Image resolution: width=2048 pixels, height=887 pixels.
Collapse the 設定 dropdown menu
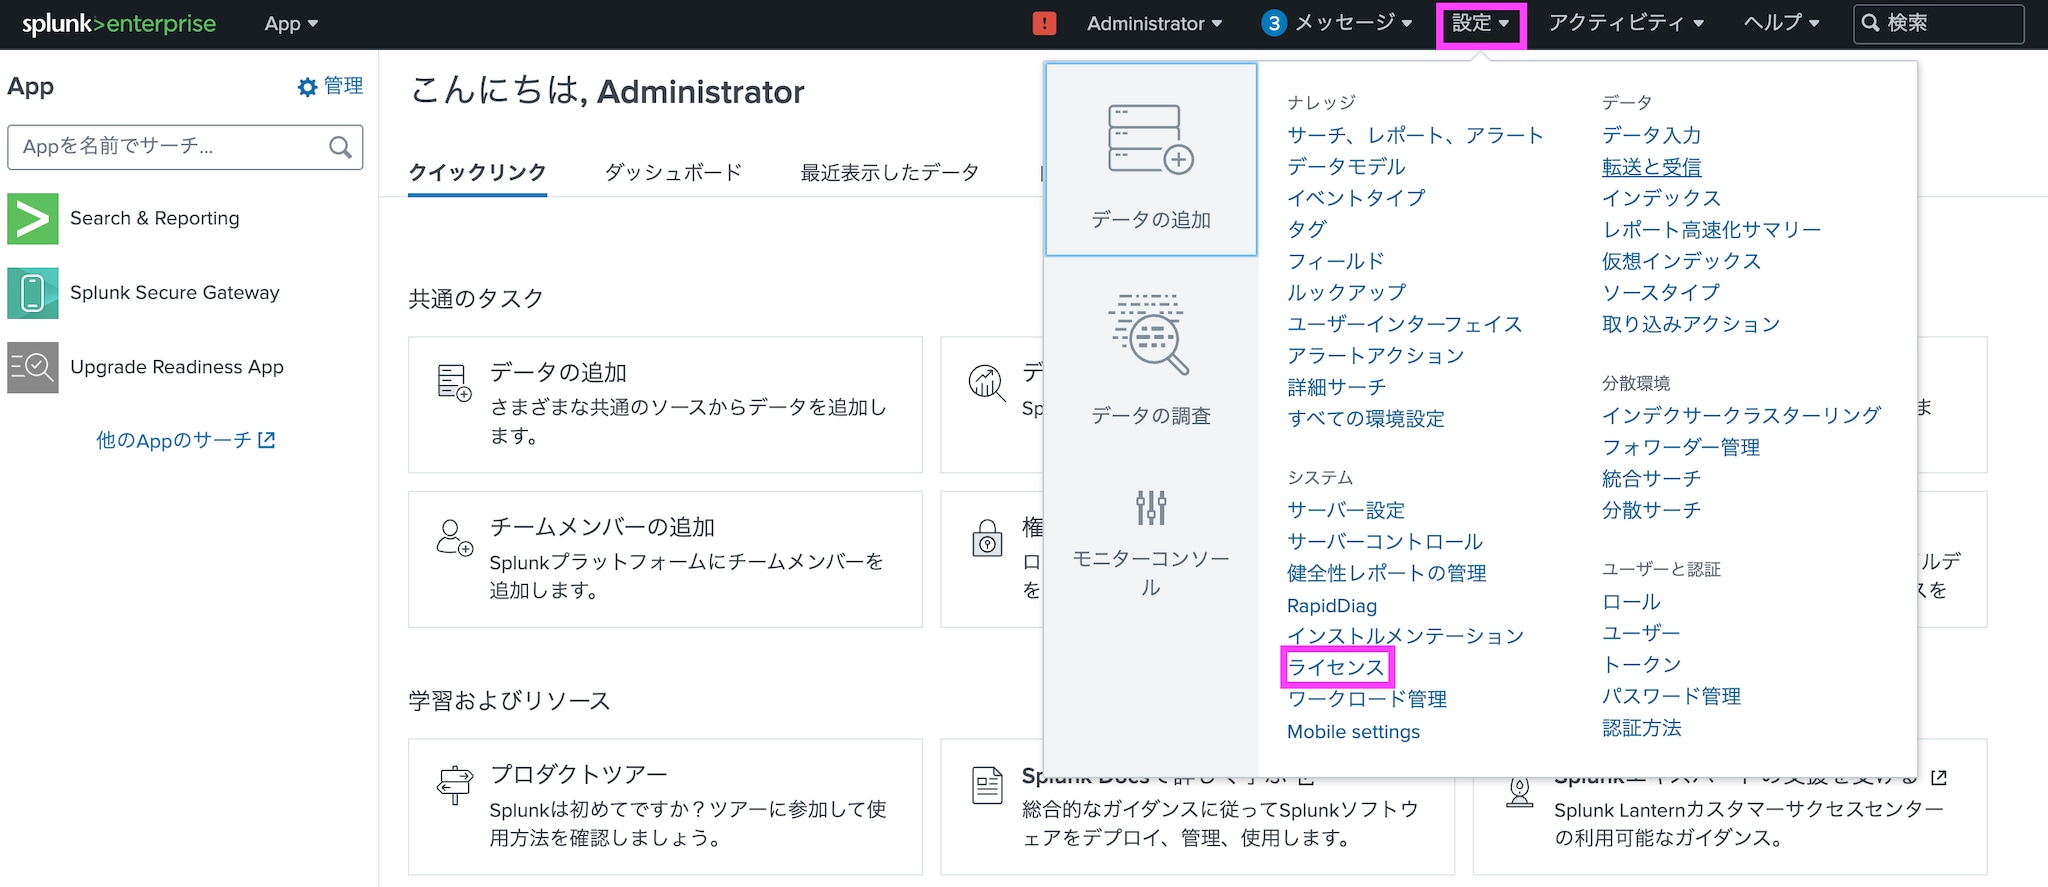(x=1481, y=24)
